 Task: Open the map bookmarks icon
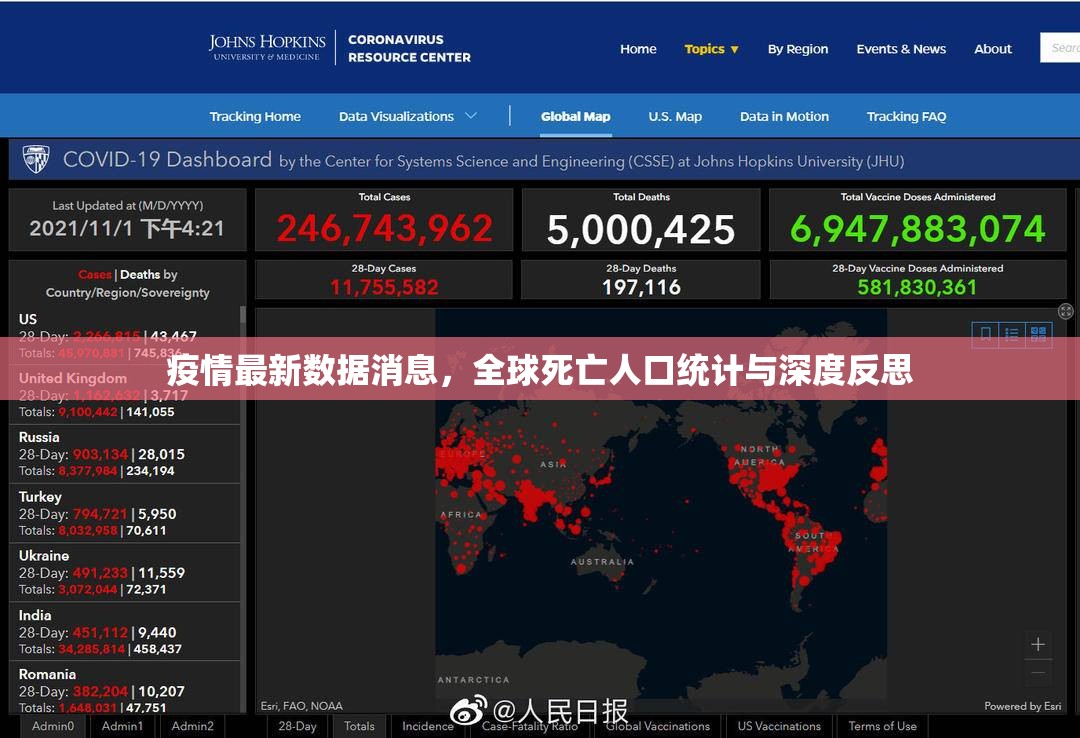[986, 334]
